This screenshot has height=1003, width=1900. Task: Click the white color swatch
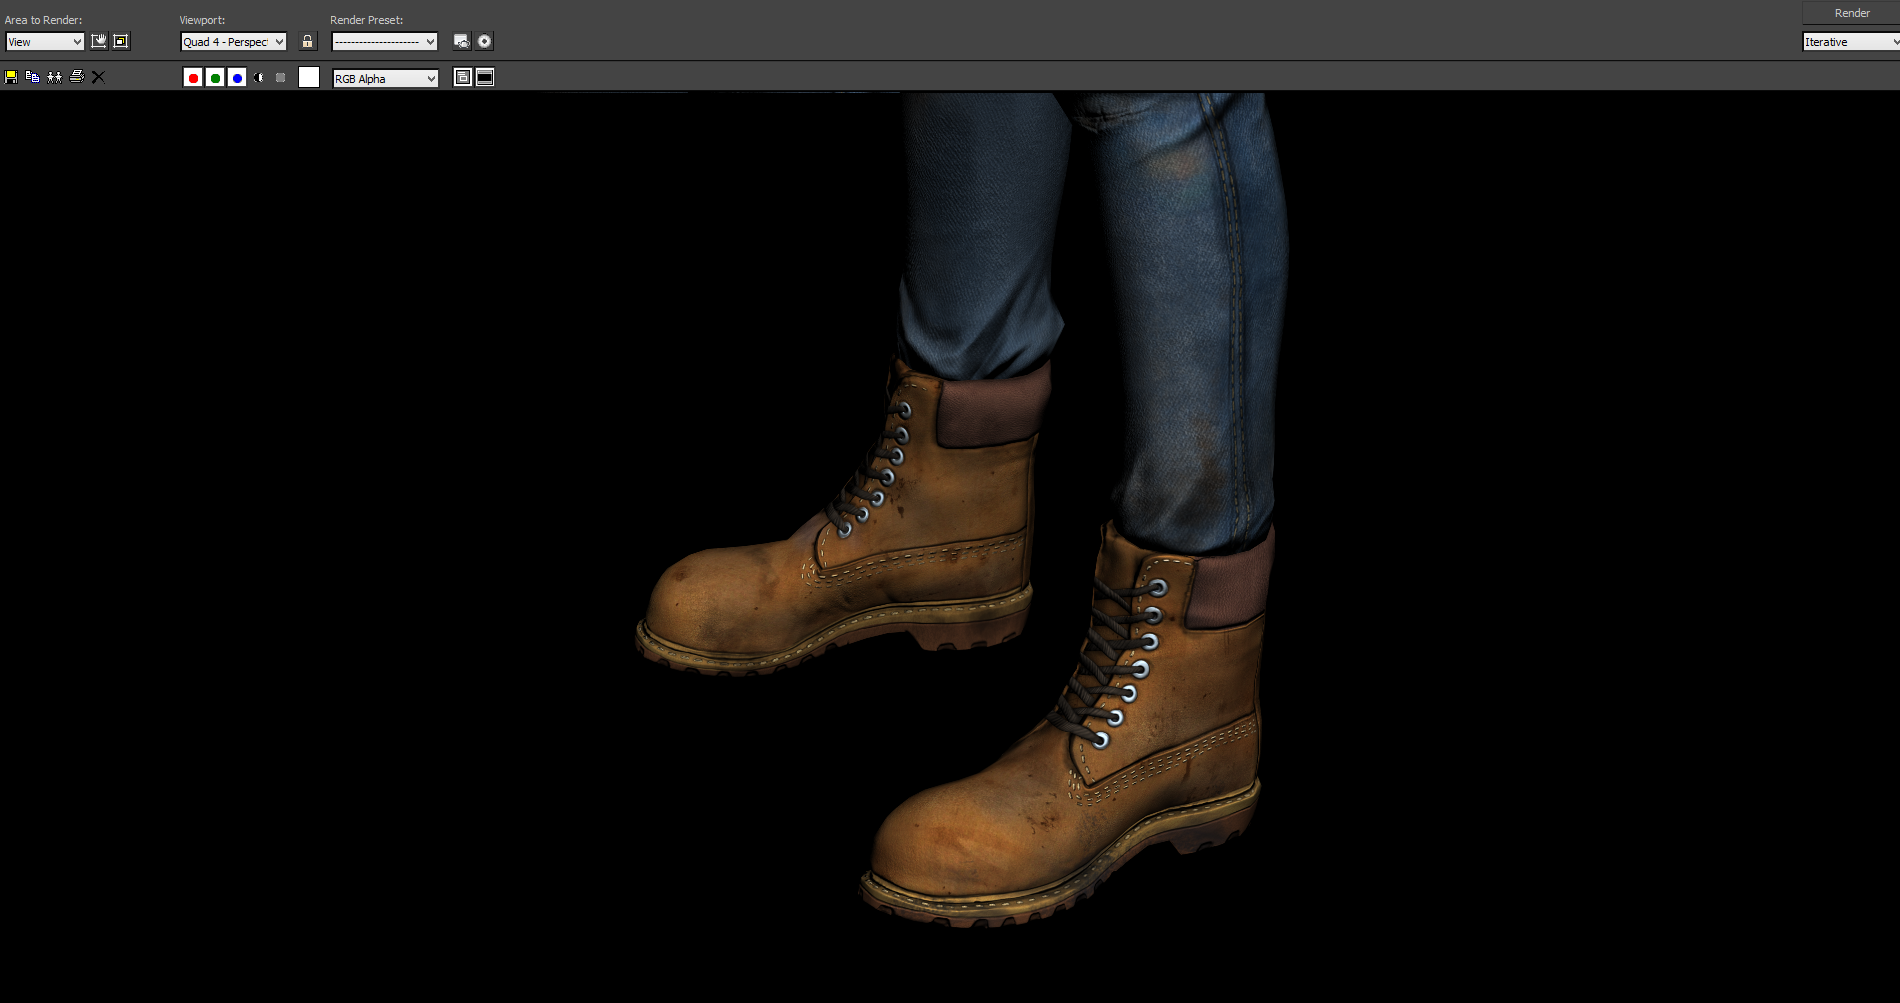coord(309,78)
